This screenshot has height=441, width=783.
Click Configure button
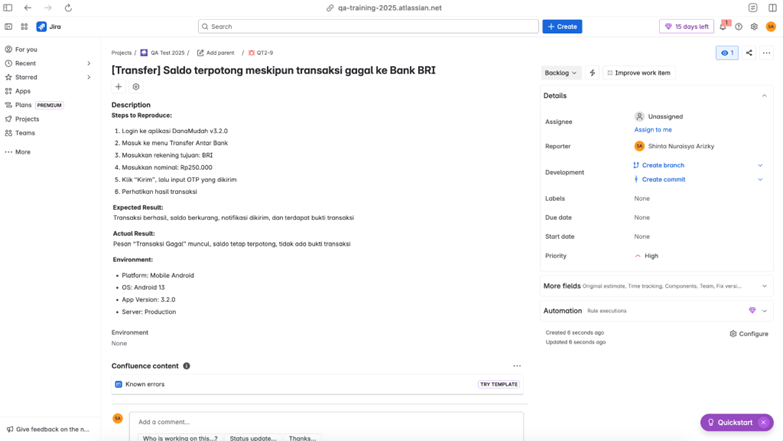pos(749,334)
